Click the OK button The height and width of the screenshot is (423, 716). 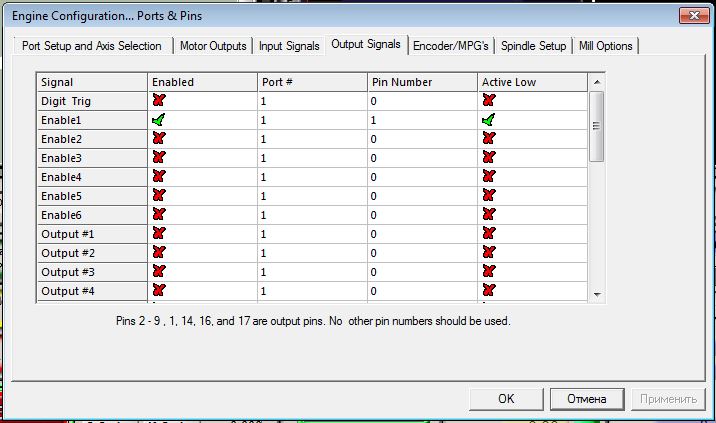506,399
